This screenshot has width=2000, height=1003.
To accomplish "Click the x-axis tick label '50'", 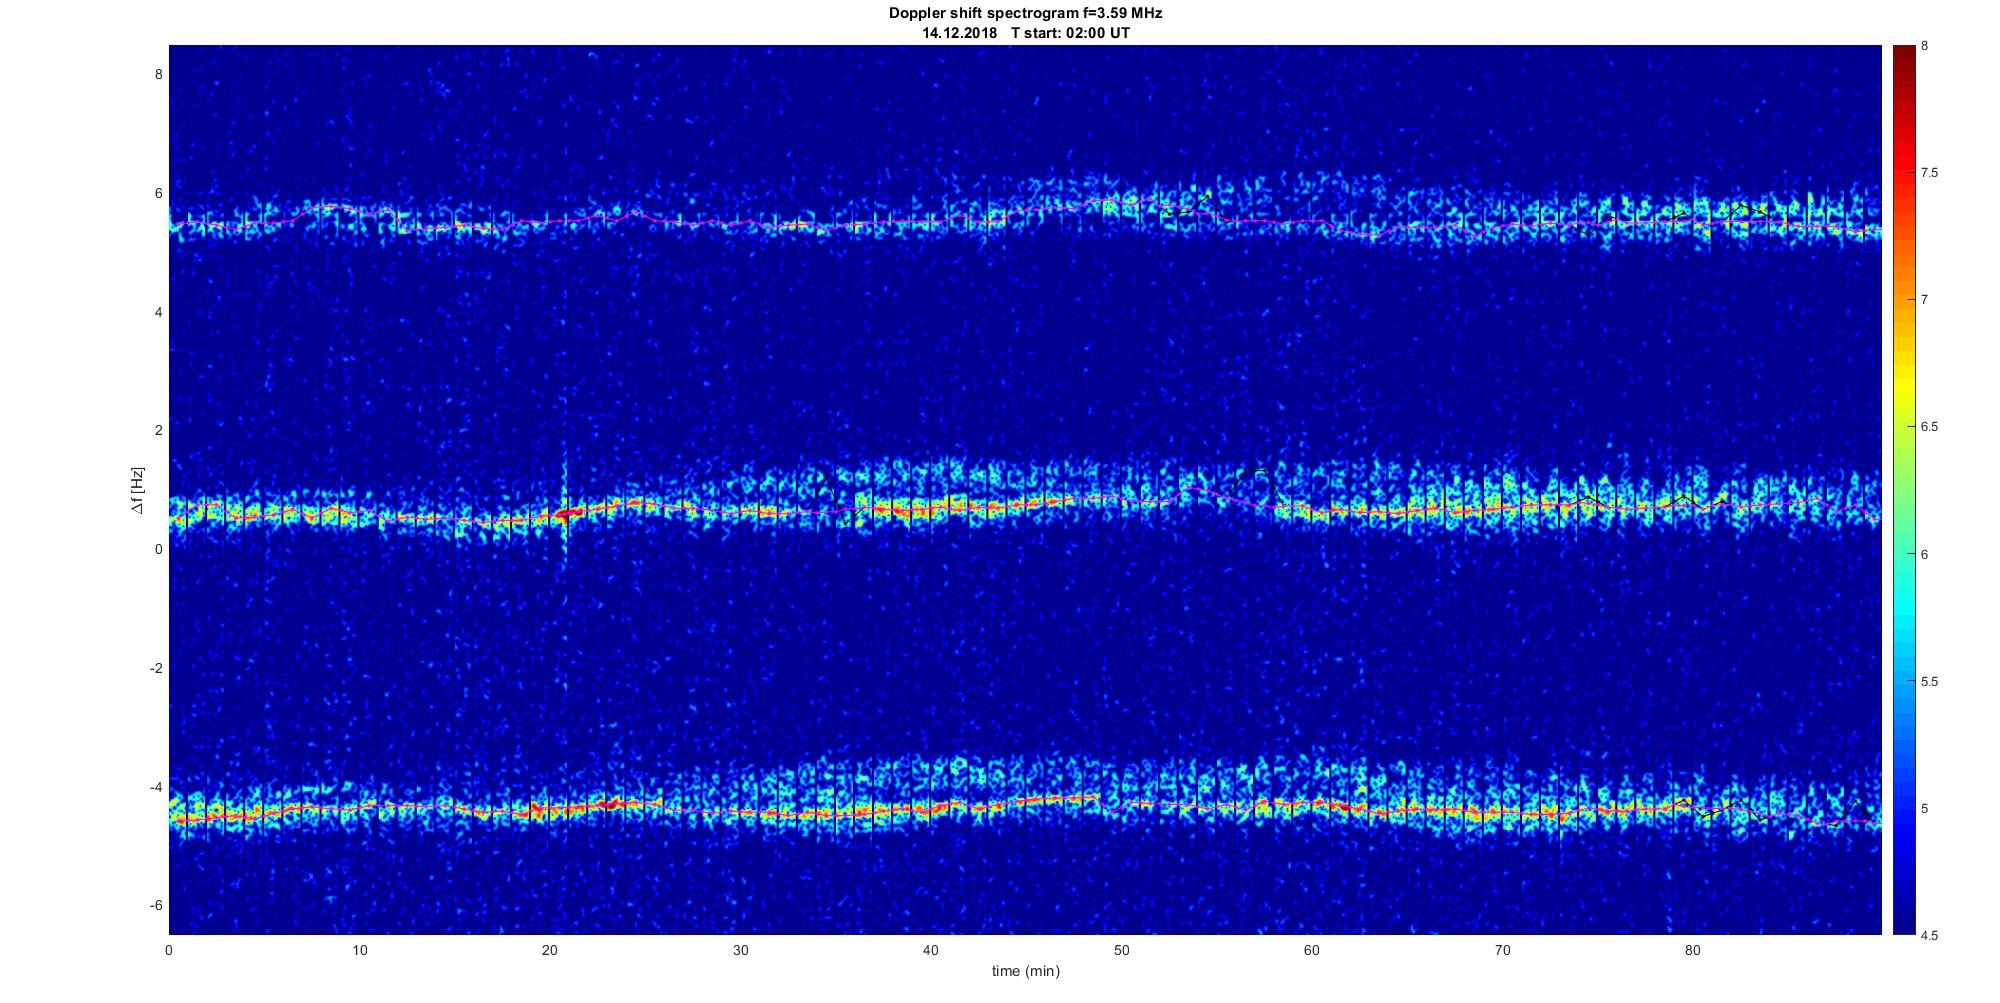I will pos(1121,950).
